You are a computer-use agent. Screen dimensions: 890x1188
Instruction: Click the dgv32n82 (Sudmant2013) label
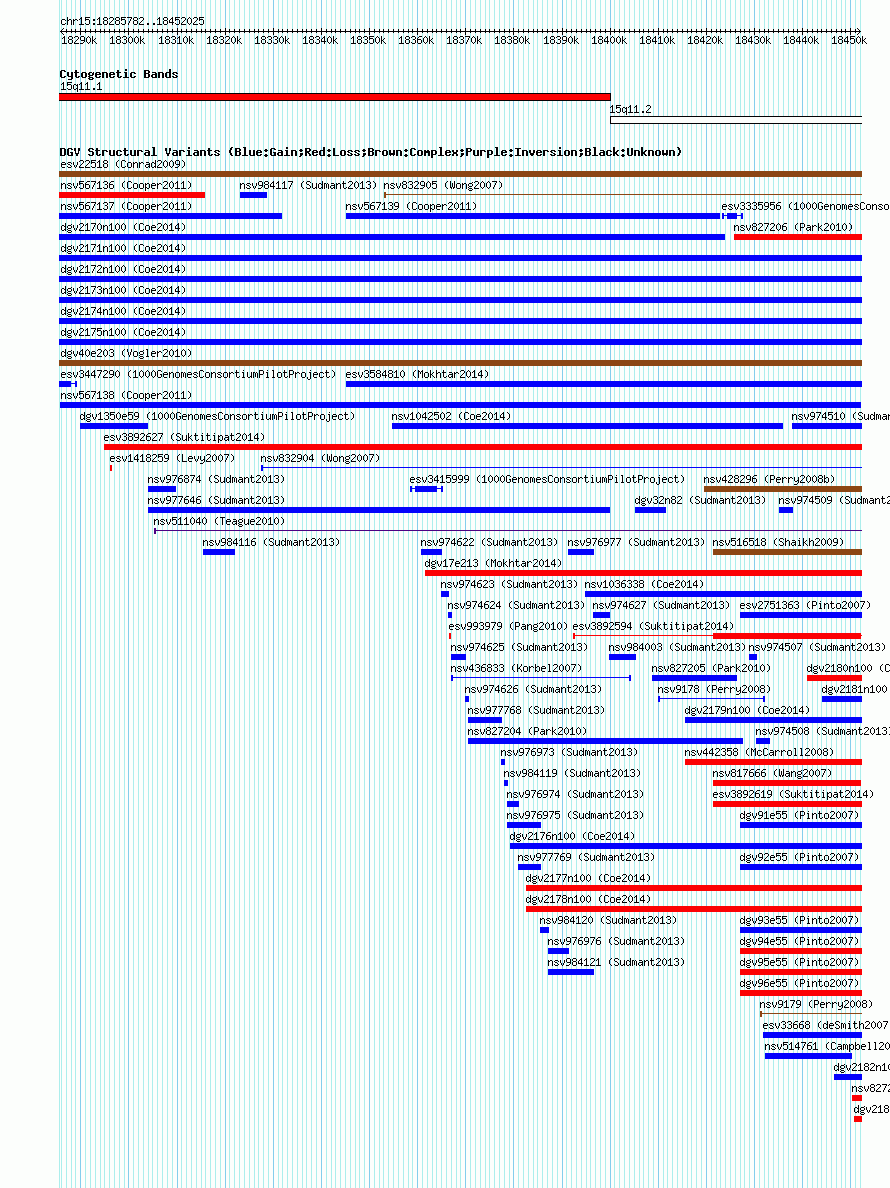(701, 501)
